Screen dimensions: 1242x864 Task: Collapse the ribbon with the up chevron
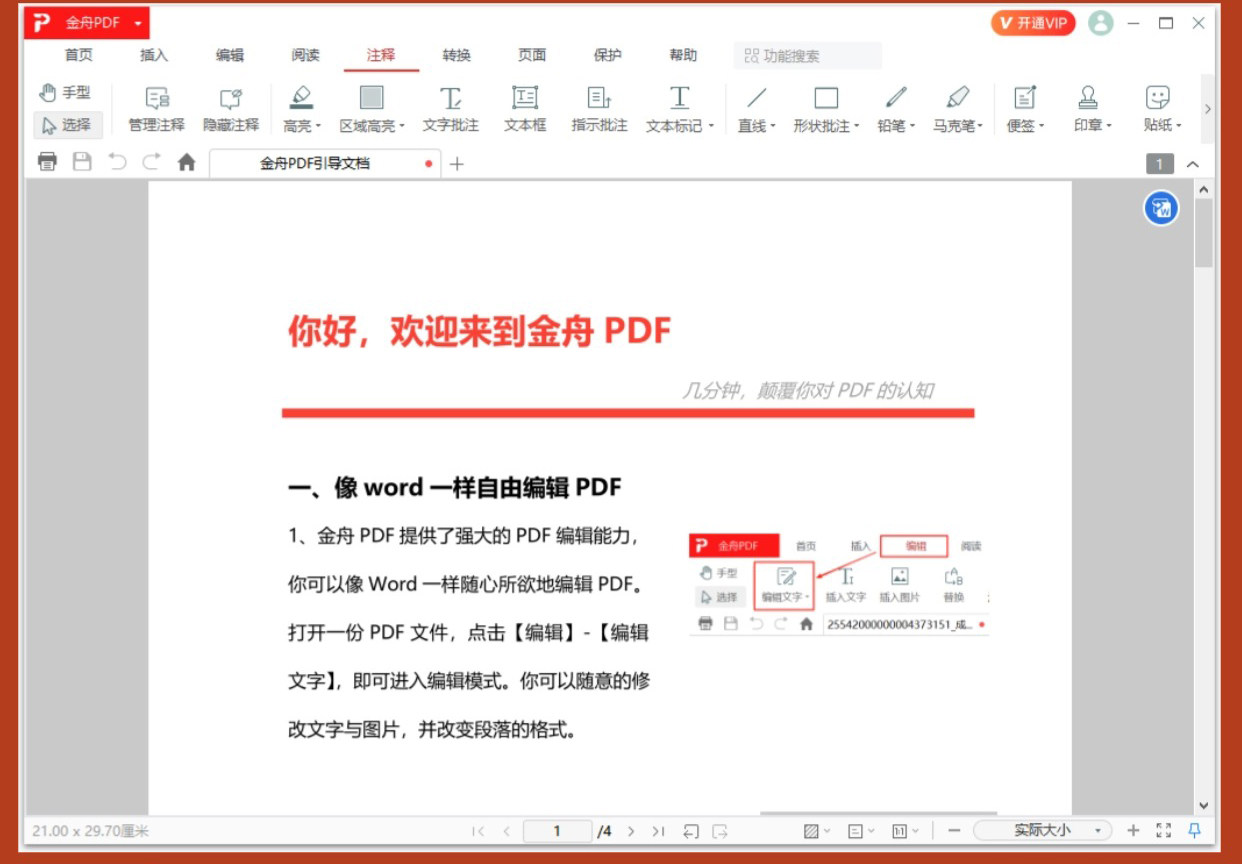click(x=1193, y=164)
